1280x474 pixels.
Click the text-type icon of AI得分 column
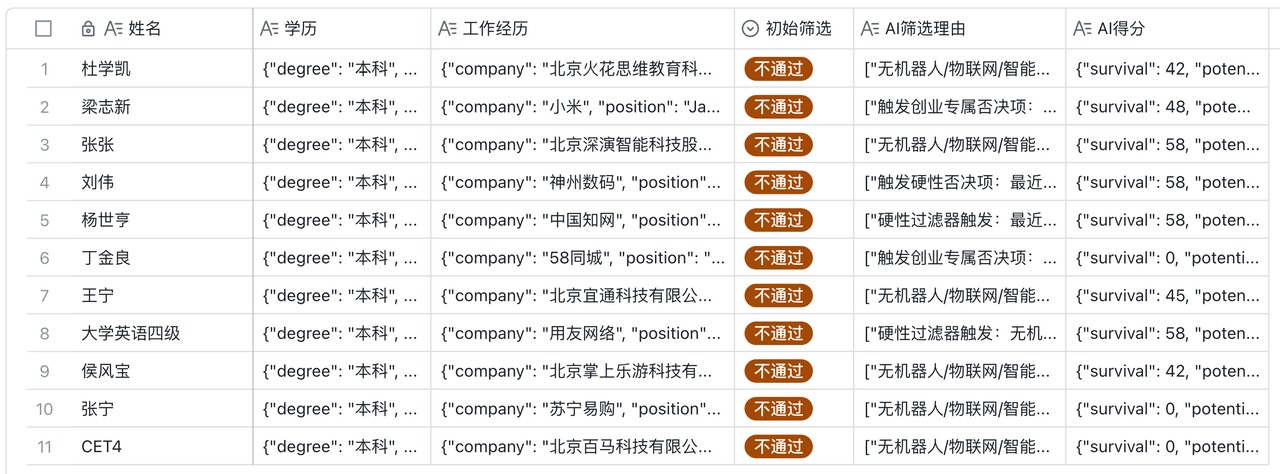pos(1082,29)
